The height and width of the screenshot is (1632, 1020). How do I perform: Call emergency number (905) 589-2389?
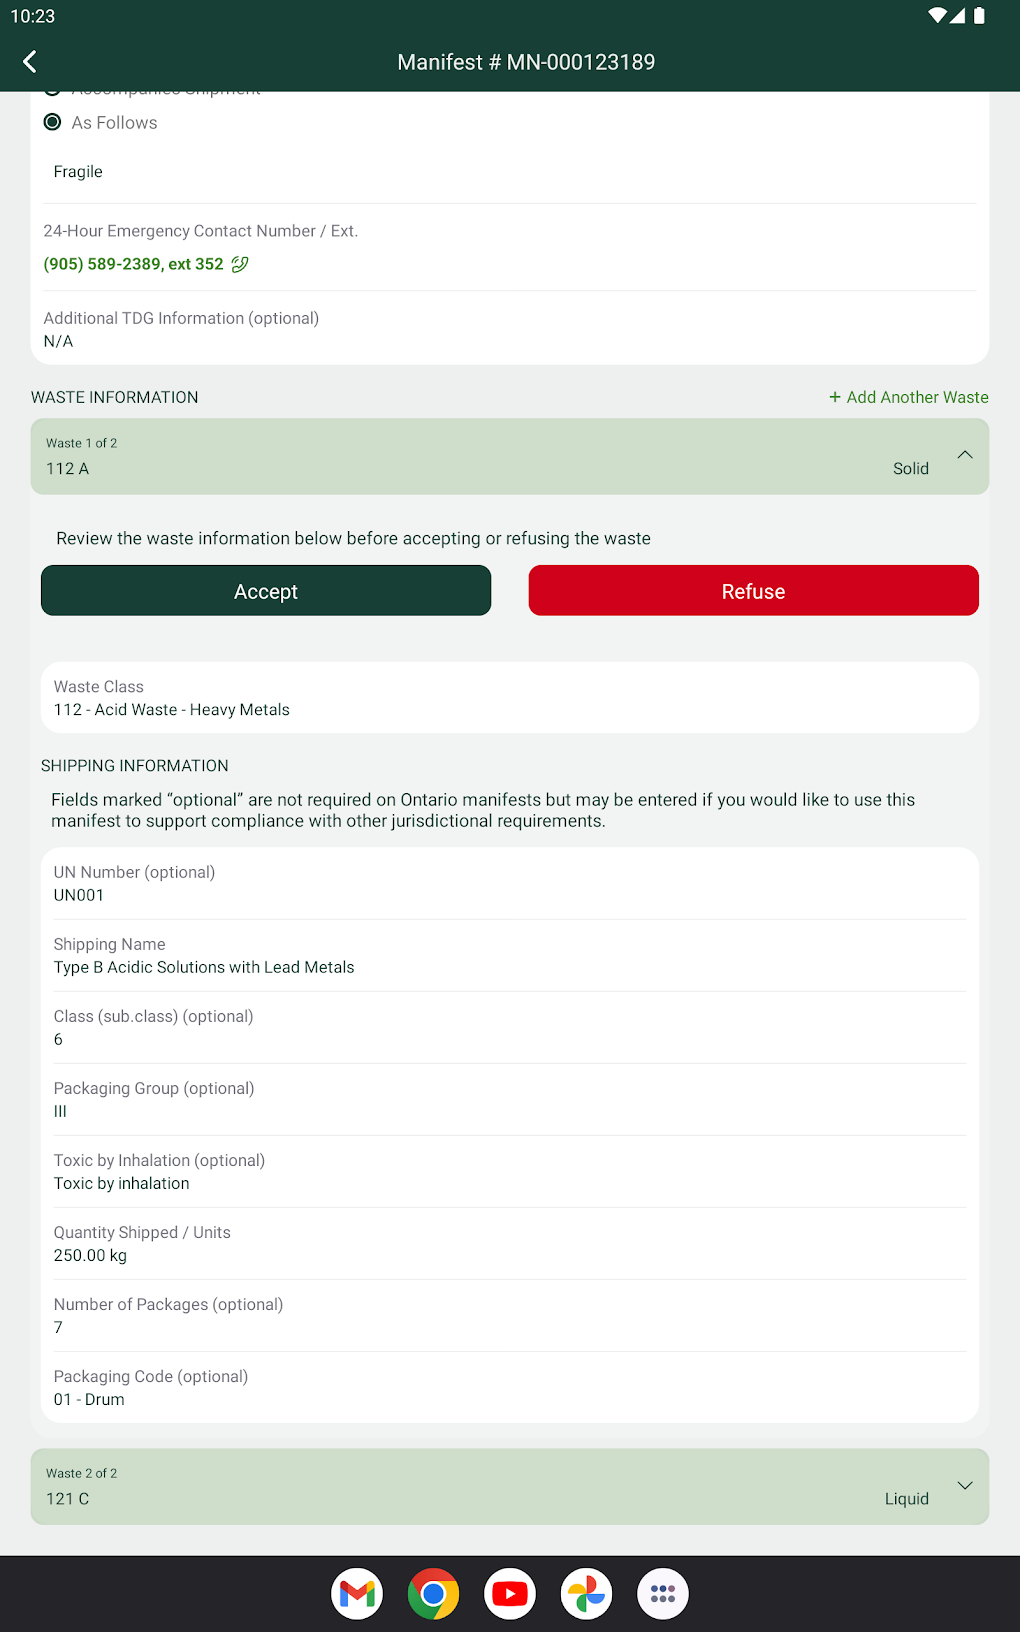[133, 264]
